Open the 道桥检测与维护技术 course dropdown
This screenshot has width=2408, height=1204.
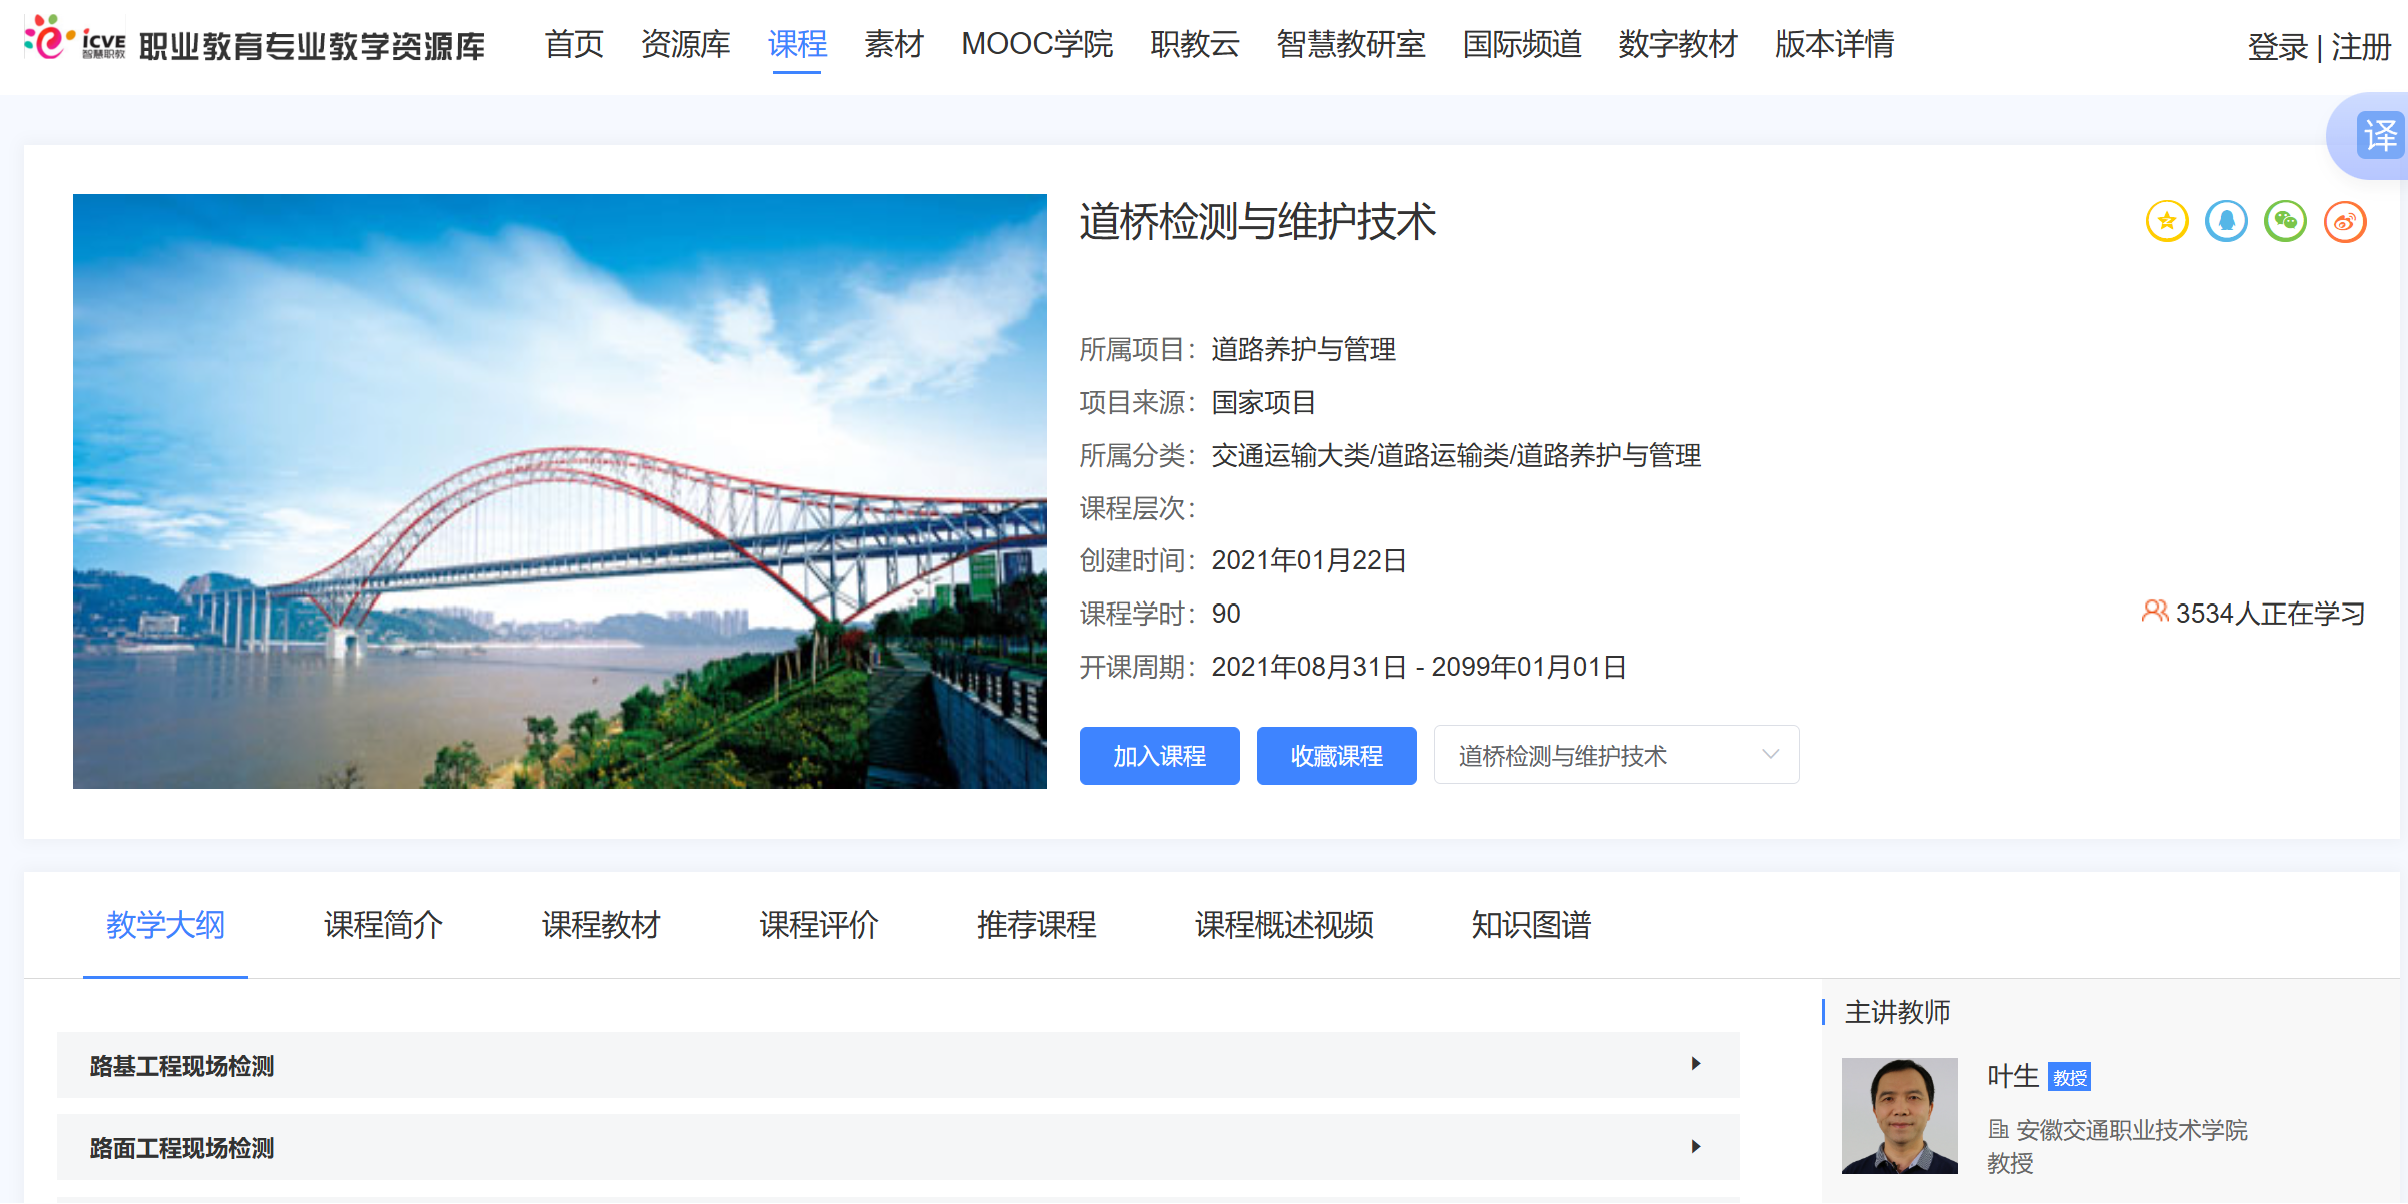point(1616,755)
